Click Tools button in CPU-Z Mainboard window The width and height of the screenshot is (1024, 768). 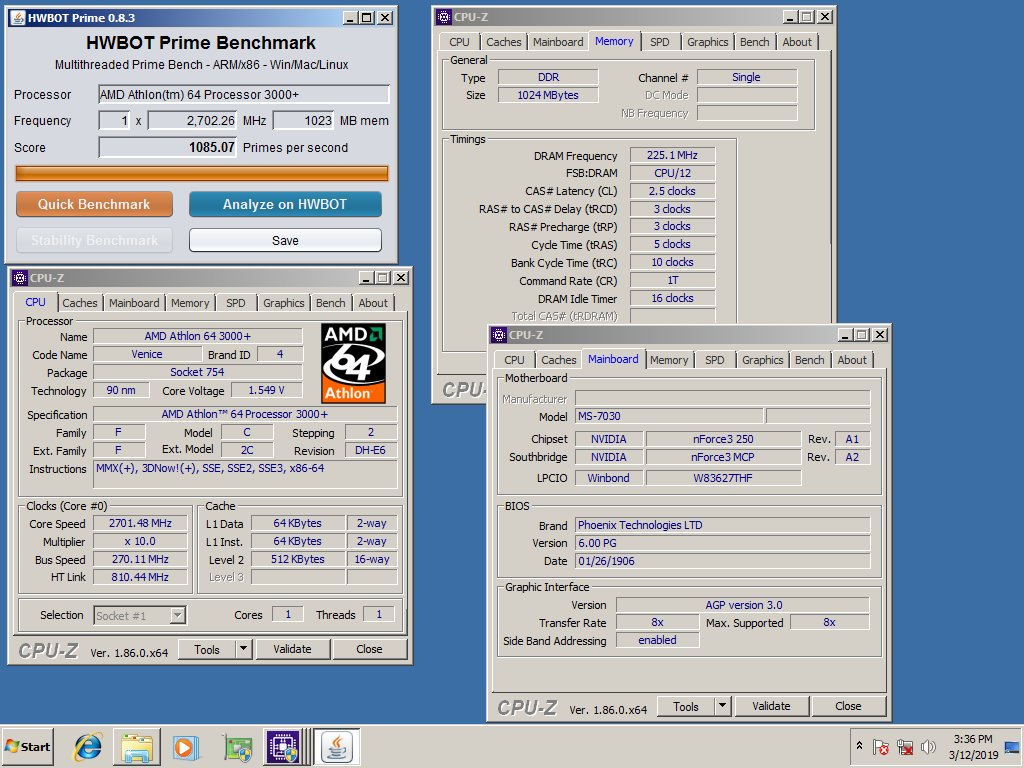686,707
